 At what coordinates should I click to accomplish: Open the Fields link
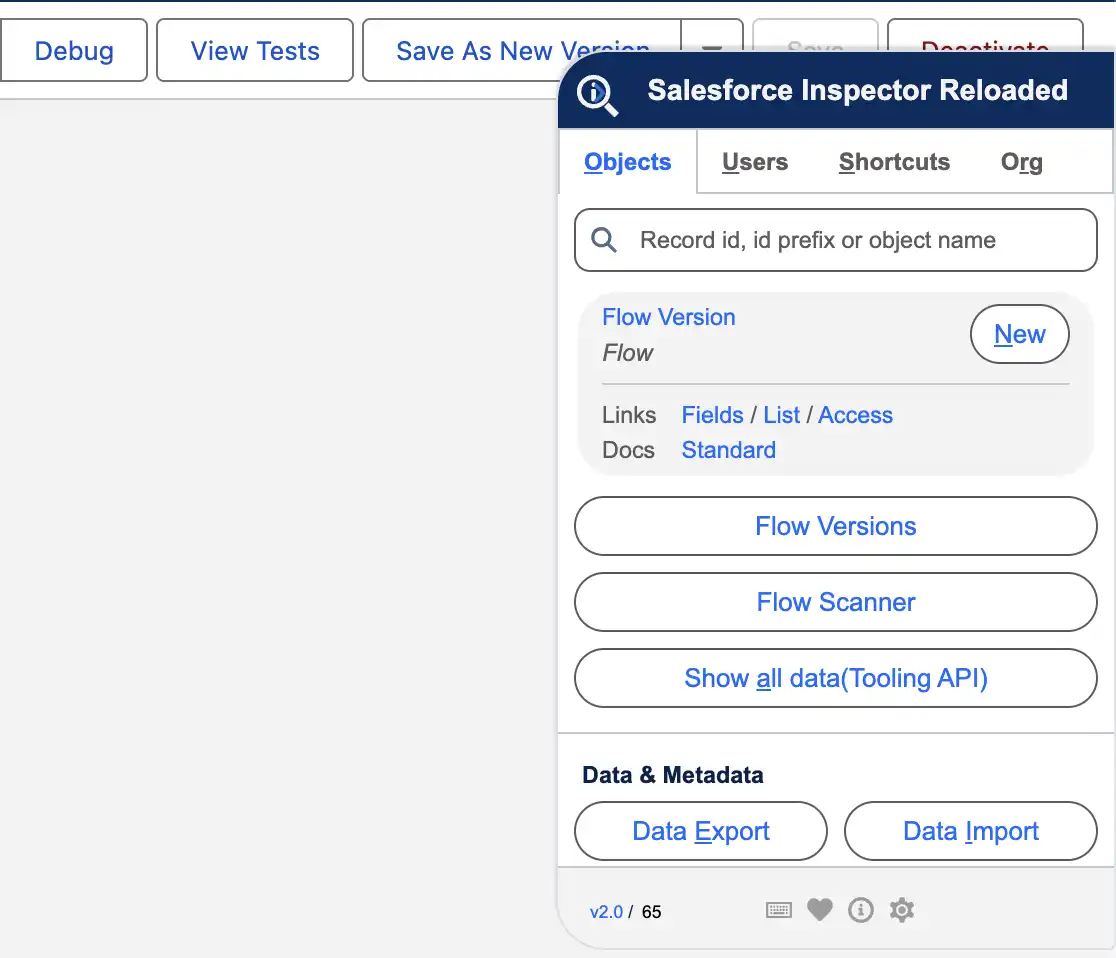pos(712,415)
